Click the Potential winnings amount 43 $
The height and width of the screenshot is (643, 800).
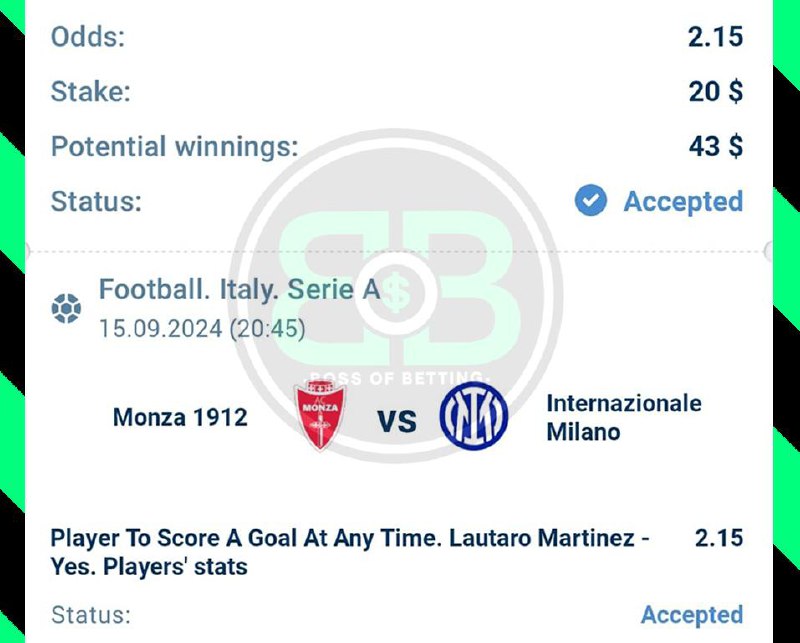pyautogui.click(x=715, y=147)
